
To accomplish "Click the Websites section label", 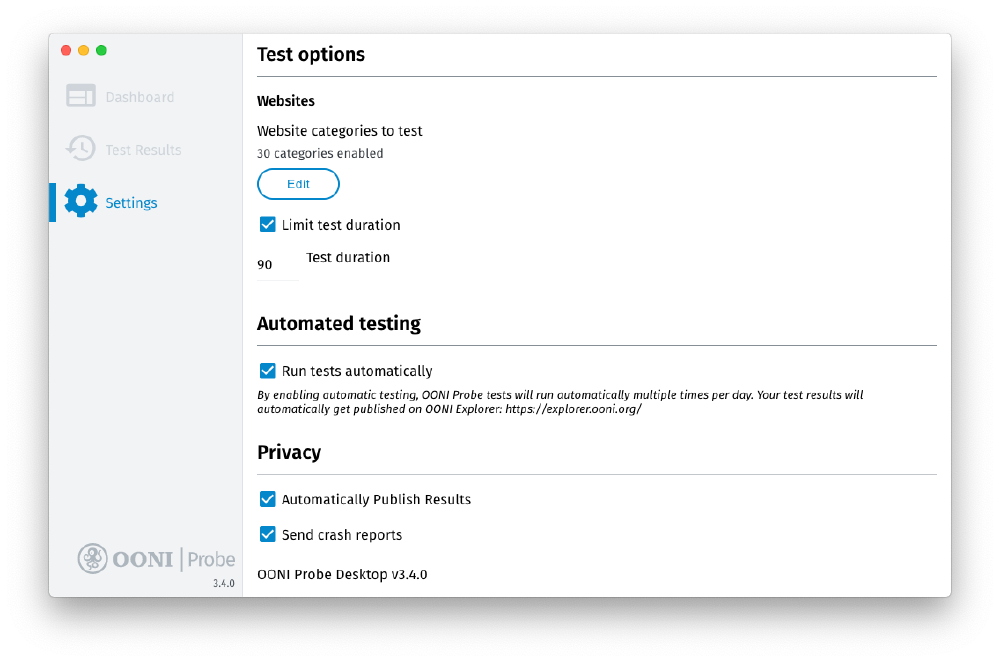I will 286,101.
